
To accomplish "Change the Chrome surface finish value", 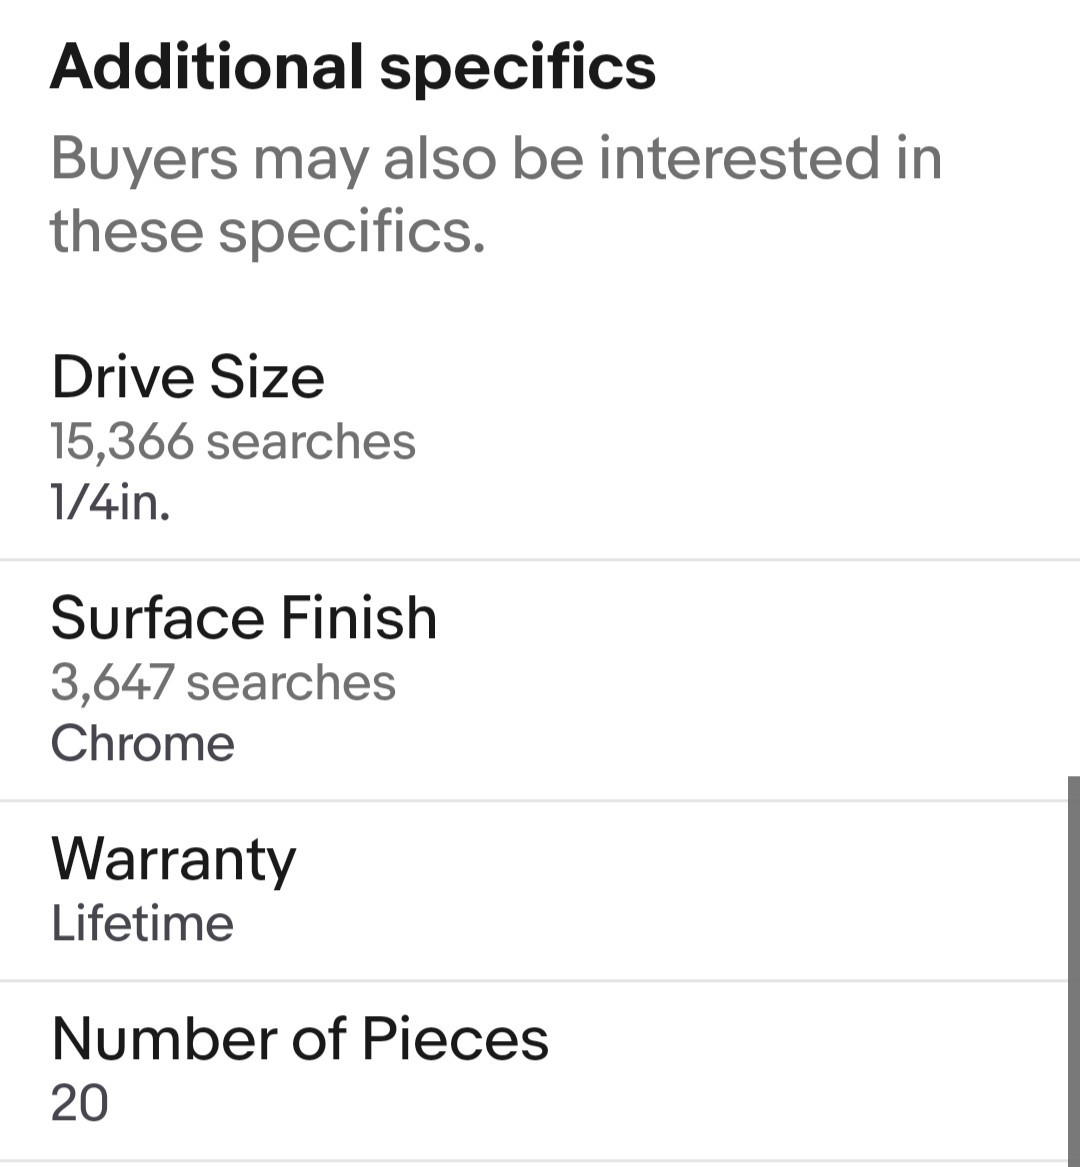I will click(x=142, y=743).
